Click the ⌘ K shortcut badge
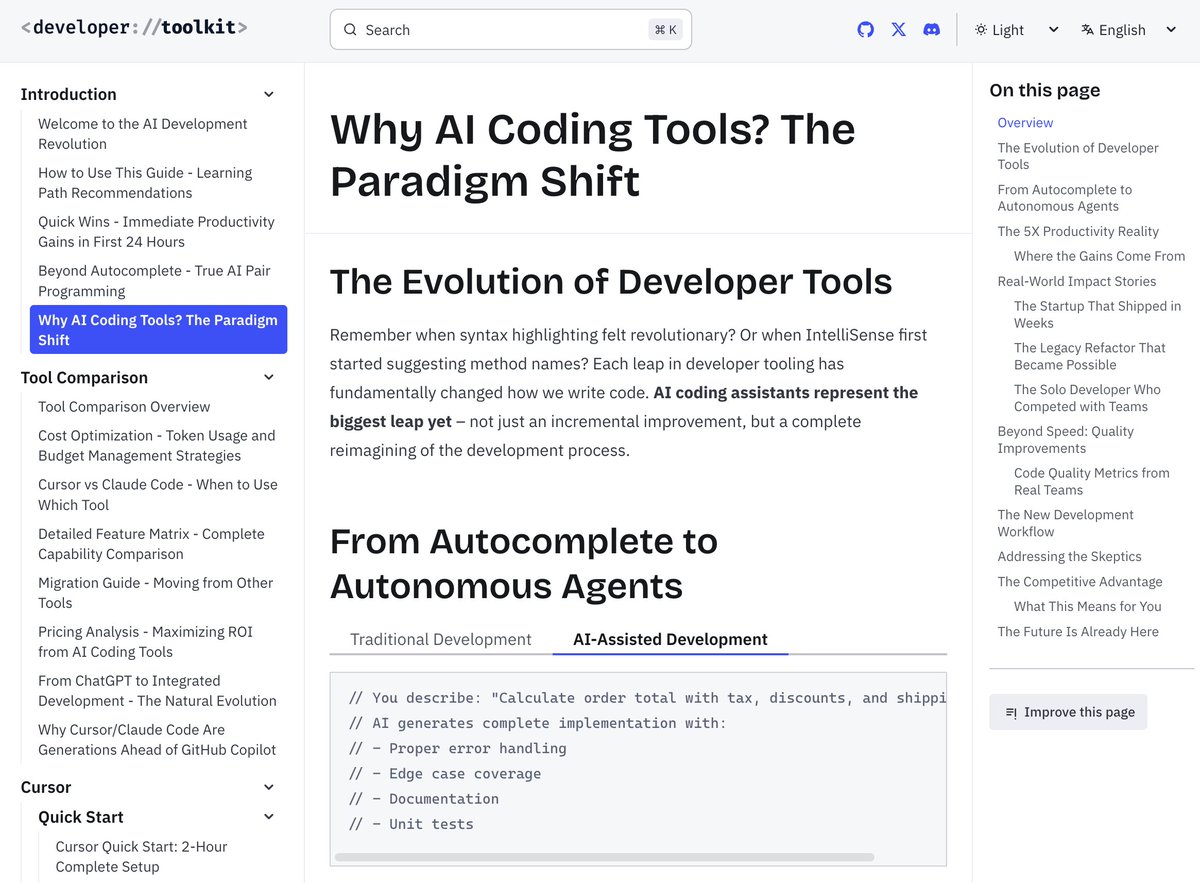 tap(666, 30)
